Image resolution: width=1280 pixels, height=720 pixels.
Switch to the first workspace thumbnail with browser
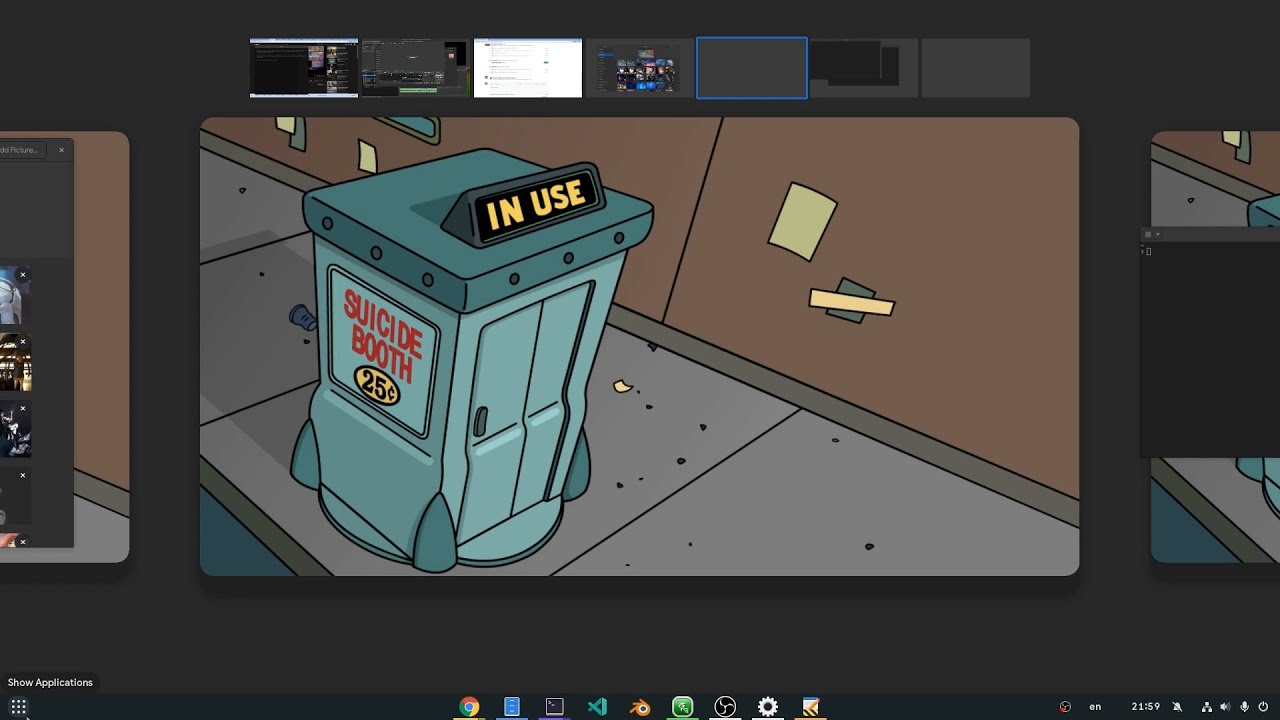tap(304, 68)
